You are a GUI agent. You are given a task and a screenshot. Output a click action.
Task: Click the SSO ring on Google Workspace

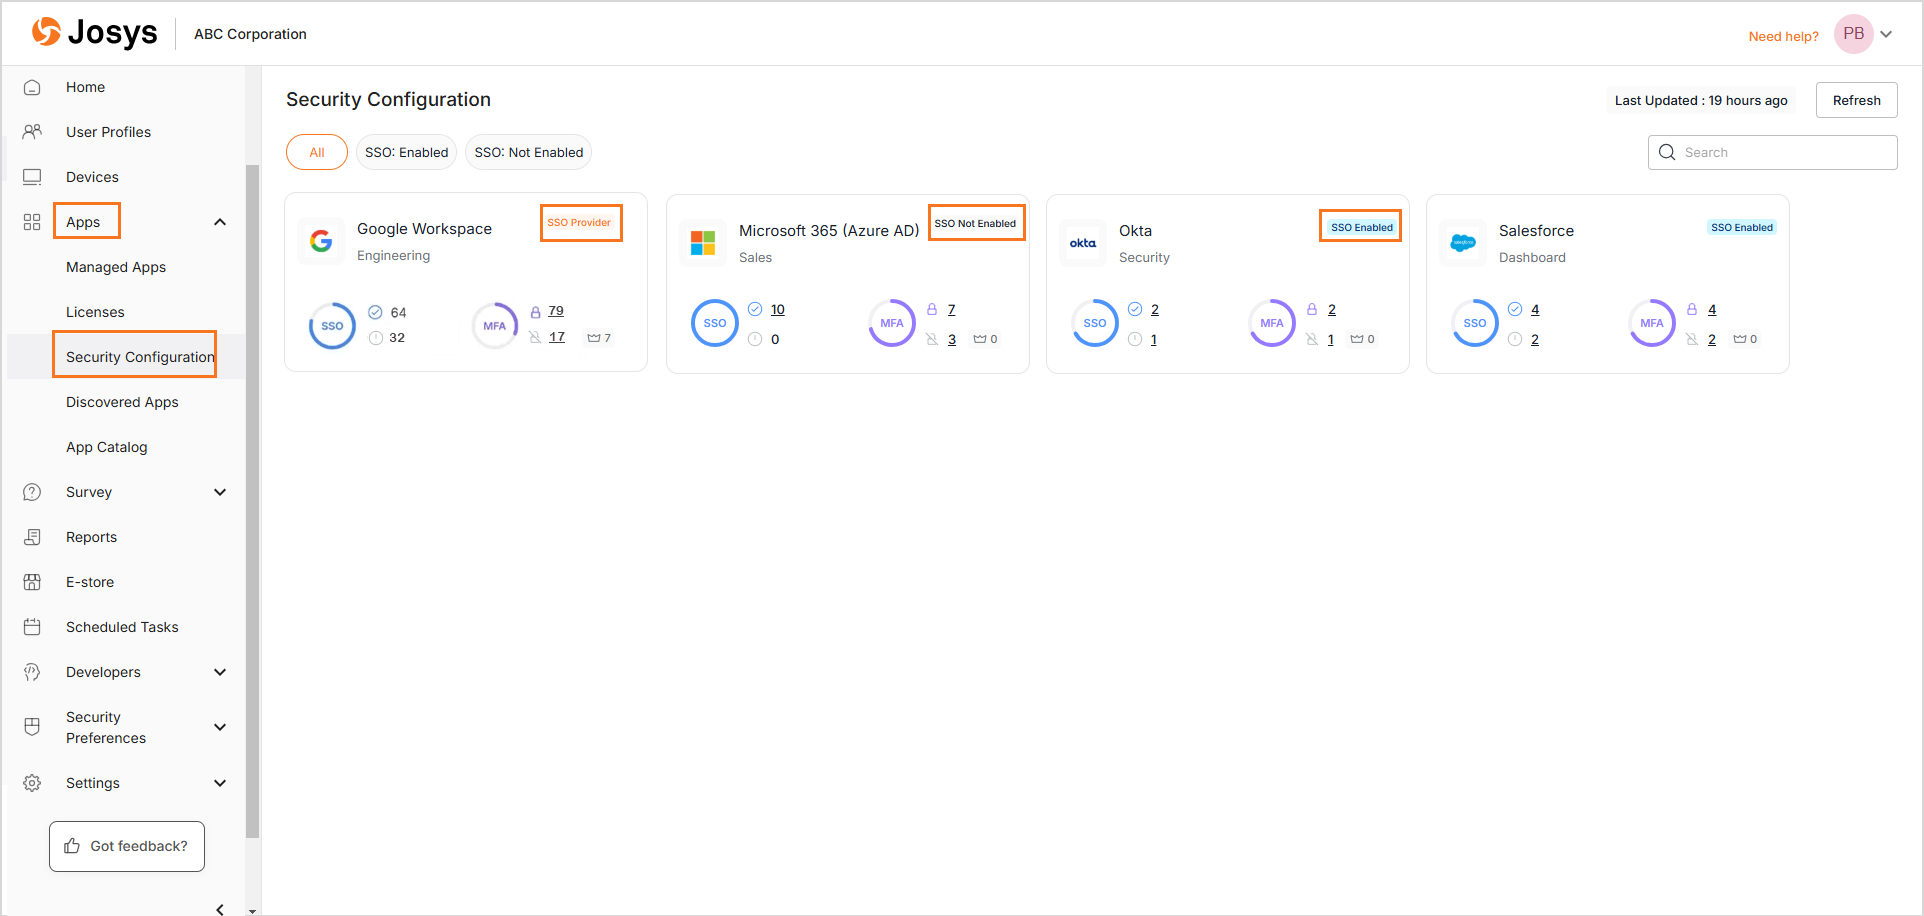click(x=332, y=326)
